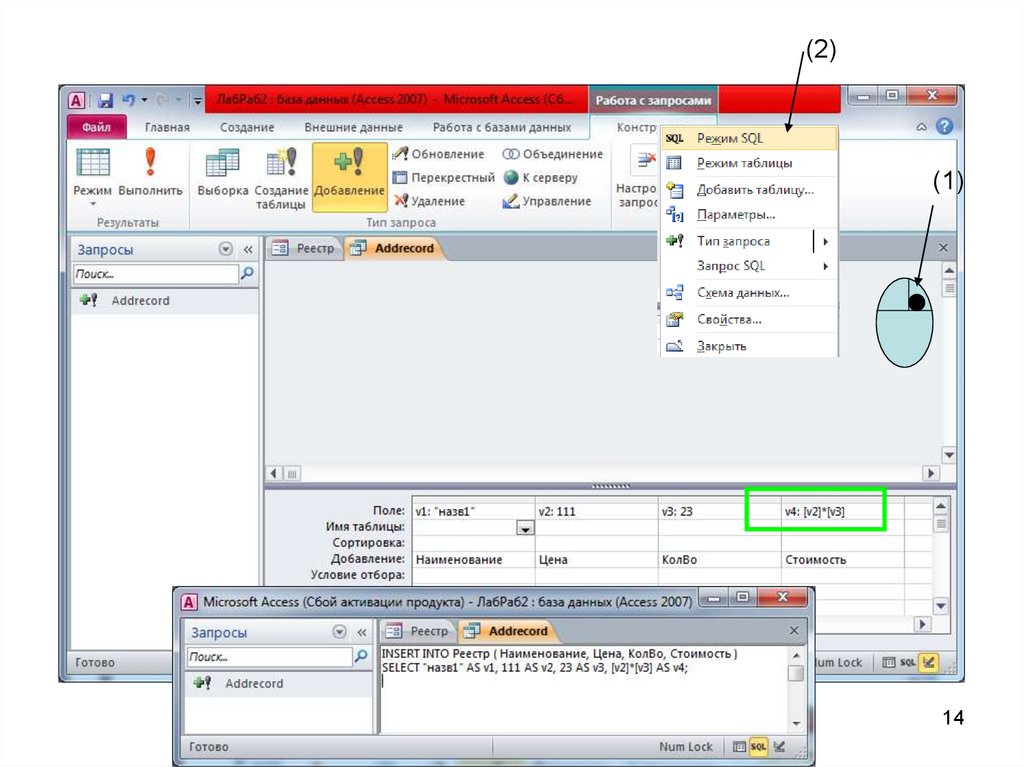Click the Наименование append-to cell
Image resolution: width=1024 pixels, height=767 pixels.
click(473, 560)
